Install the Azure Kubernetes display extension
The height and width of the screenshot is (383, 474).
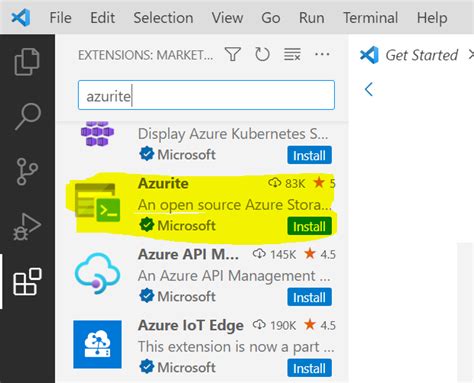click(x=309, y=155)
